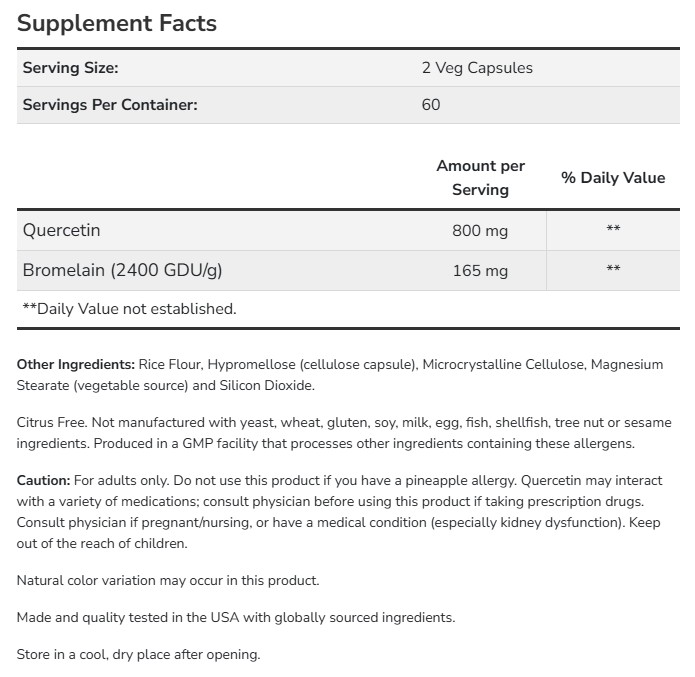Click the 800 mg amount
Image resolution: width=695 pixels, height=677 pixels.
click(480, 231)
